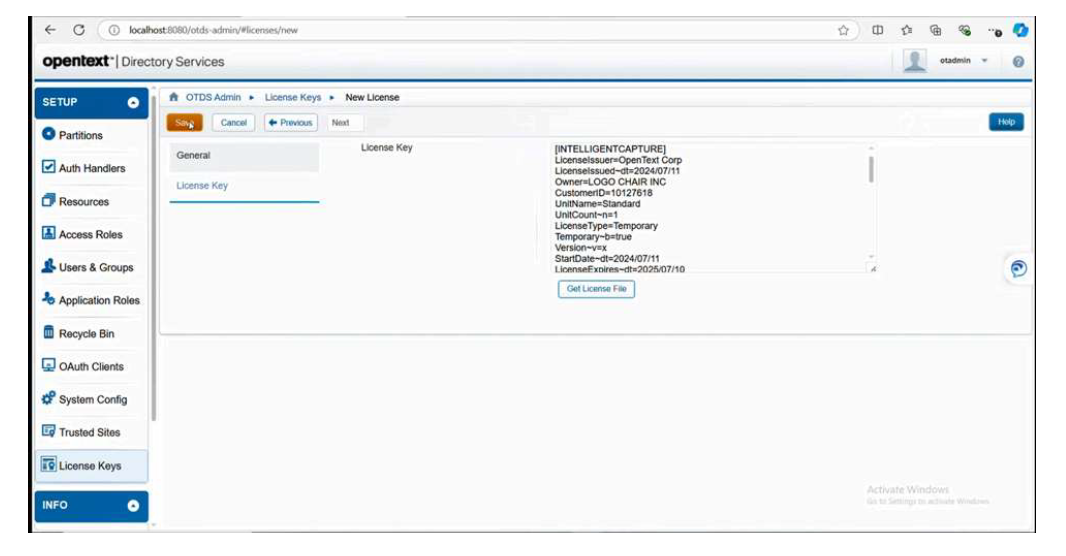The image size is (1066, 556).
Task: Click the System Config gears icon
Action: pos(48,399)
